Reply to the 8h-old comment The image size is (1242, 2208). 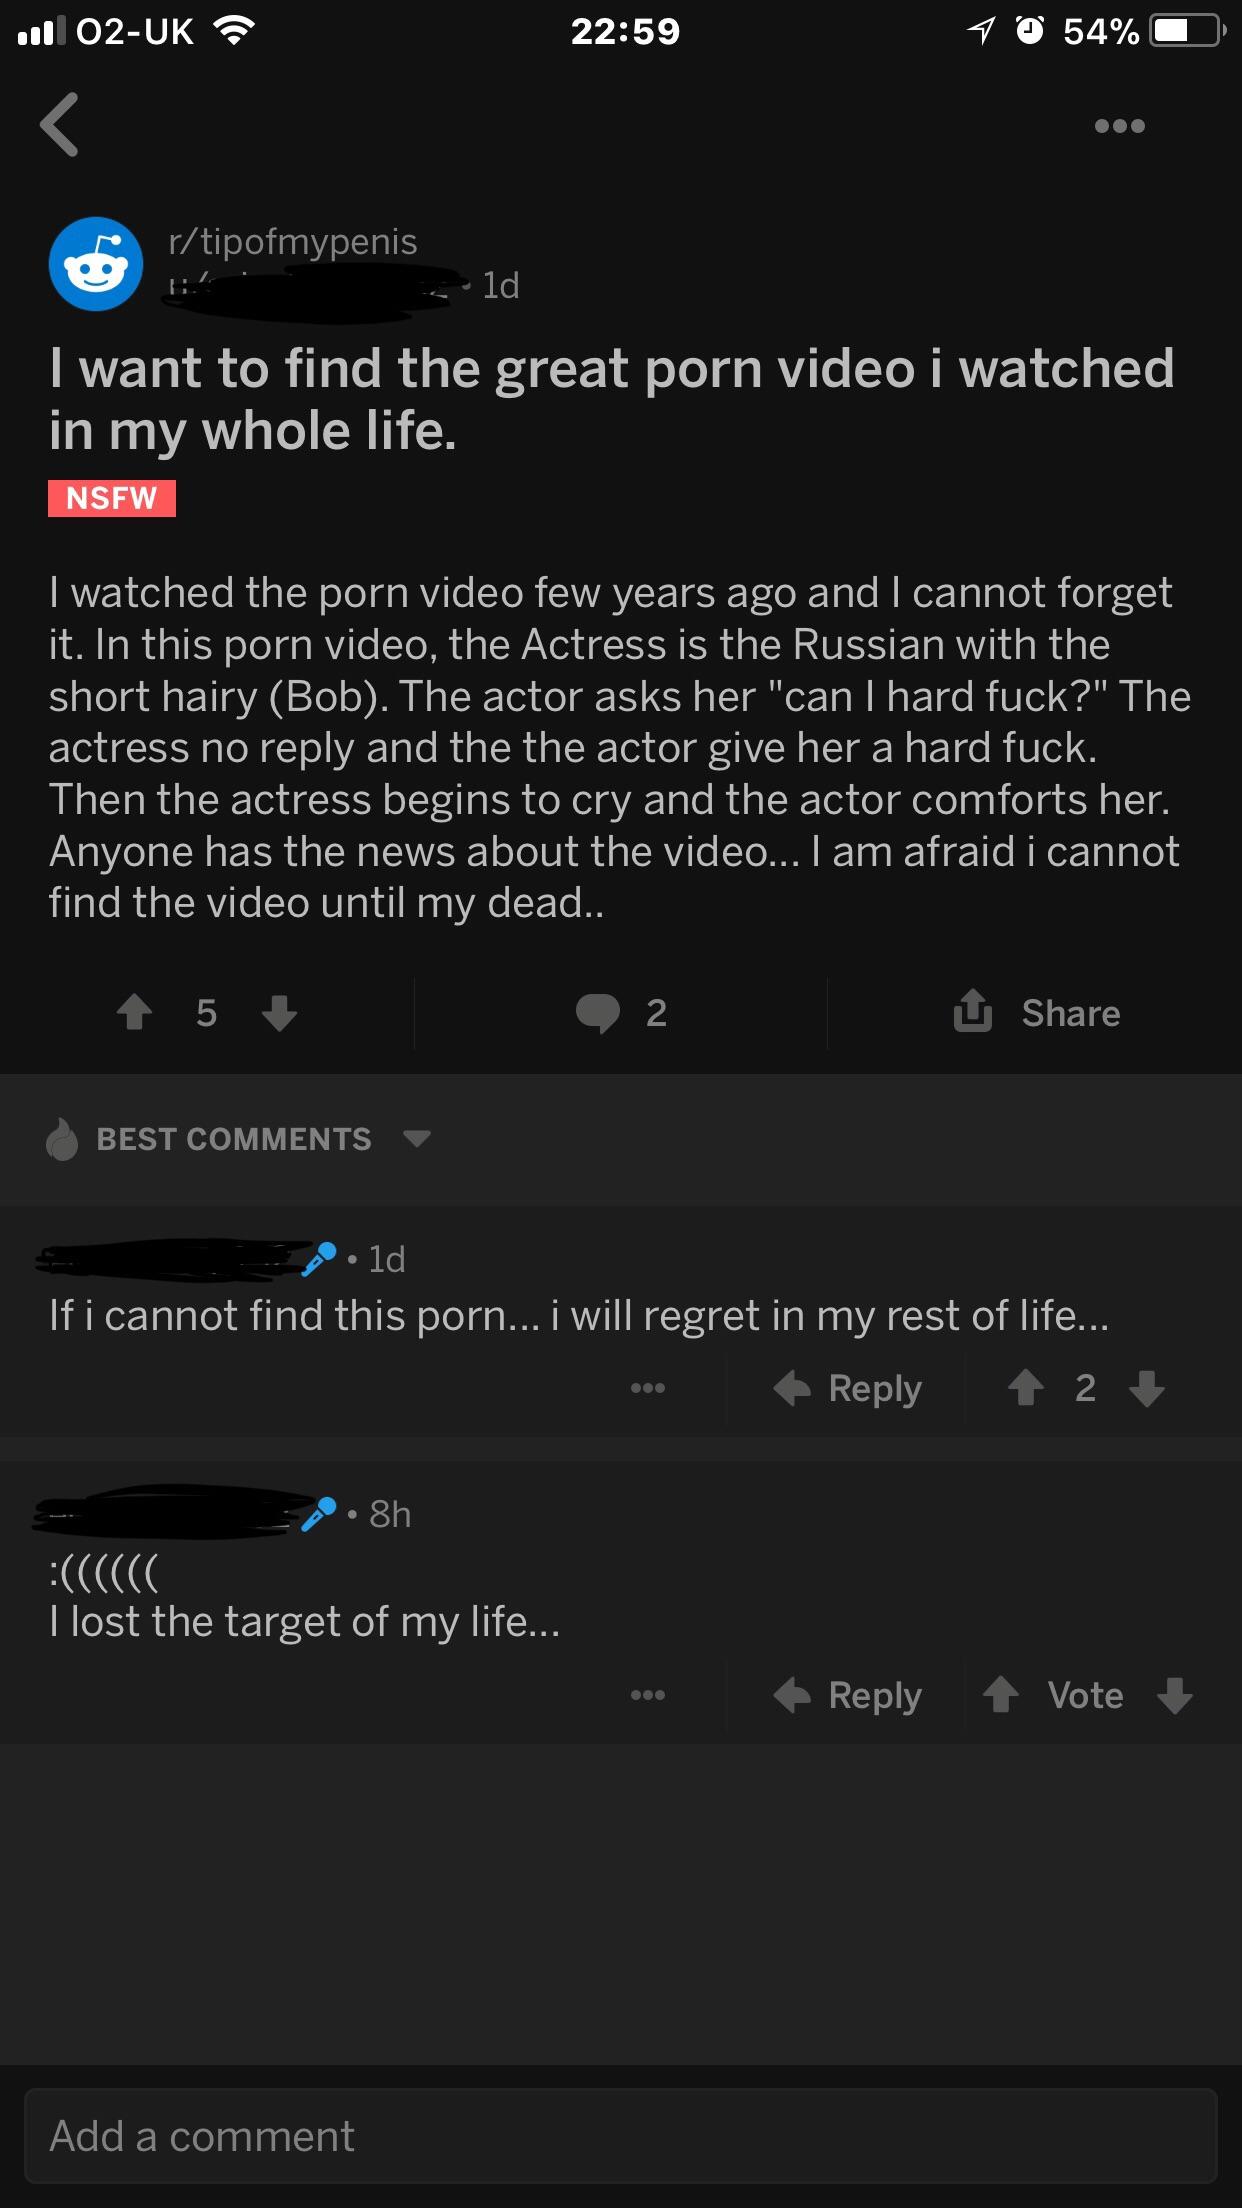(x=848, y=1695)
